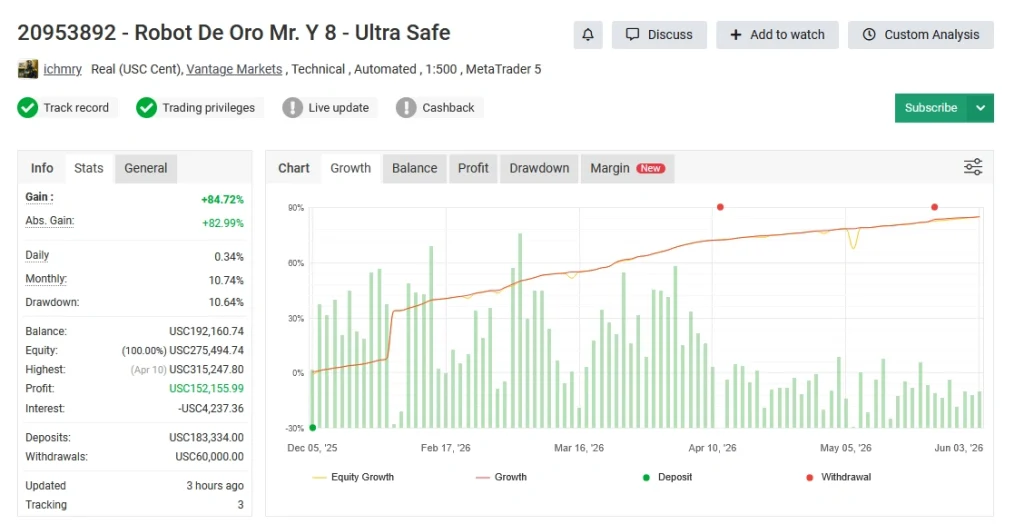Open the ichmry user profile link

pyautogui.click(x=62, y=69)
